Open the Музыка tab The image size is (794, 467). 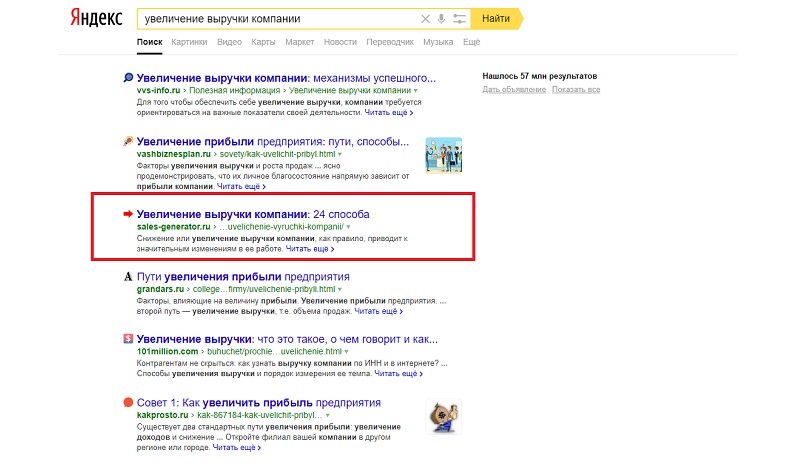438,42
